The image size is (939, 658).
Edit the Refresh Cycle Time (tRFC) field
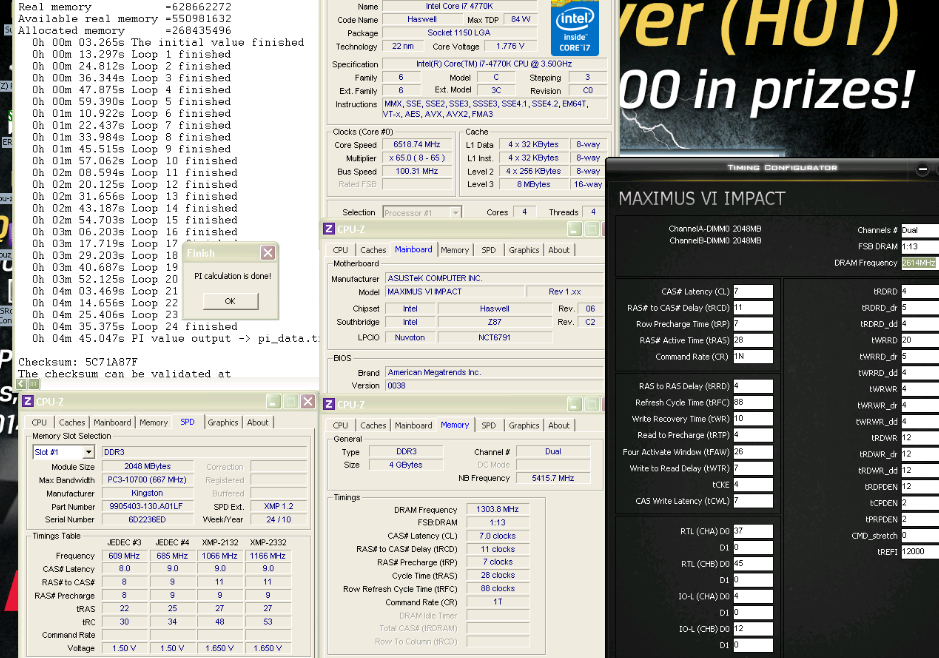(753, 402)
